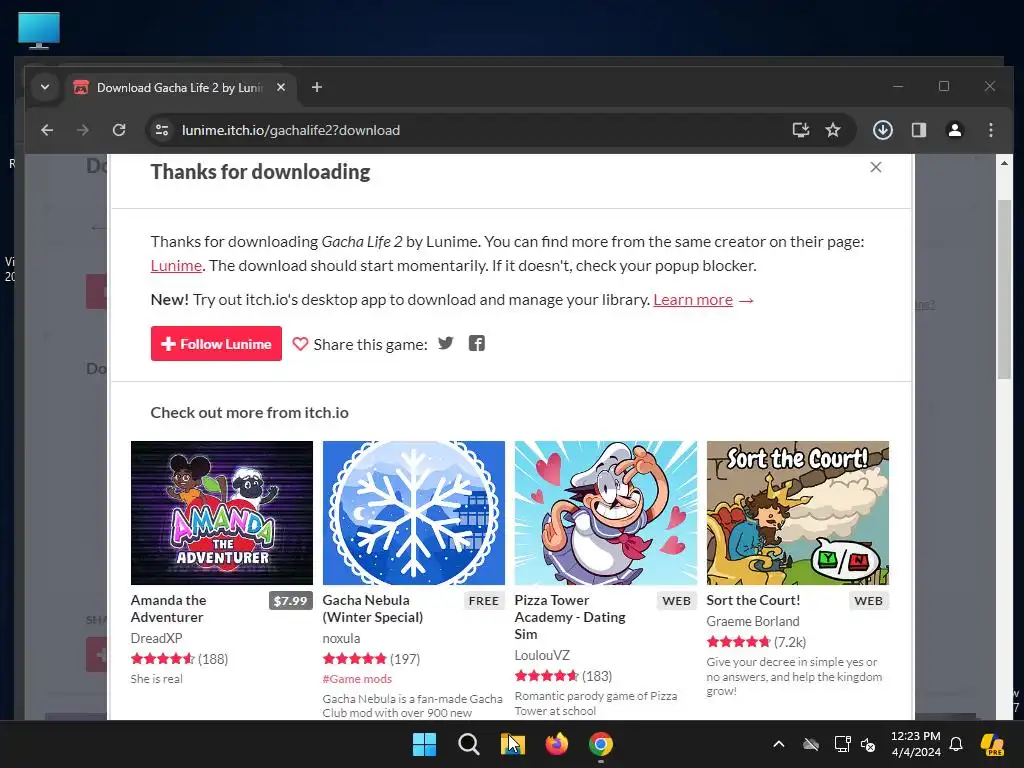Bookmark this page with the star
Viewport: 1024px width, 768px height.
(x=833, y=130)
